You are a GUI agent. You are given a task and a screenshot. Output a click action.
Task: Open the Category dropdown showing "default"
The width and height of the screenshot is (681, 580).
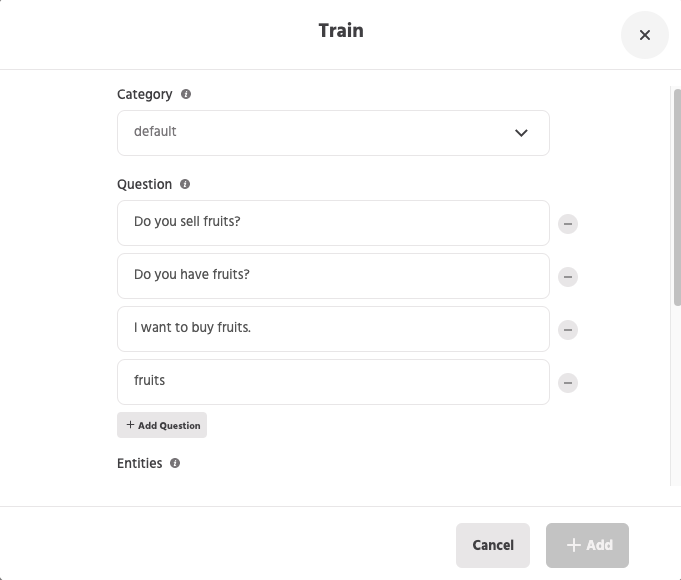tap(320, 132)
